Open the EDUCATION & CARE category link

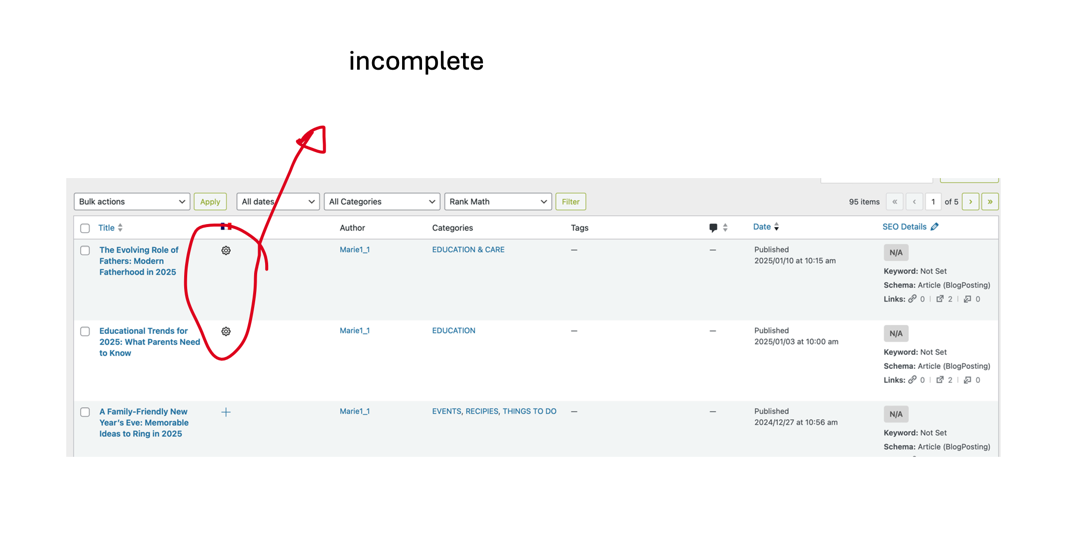(468, 250)
